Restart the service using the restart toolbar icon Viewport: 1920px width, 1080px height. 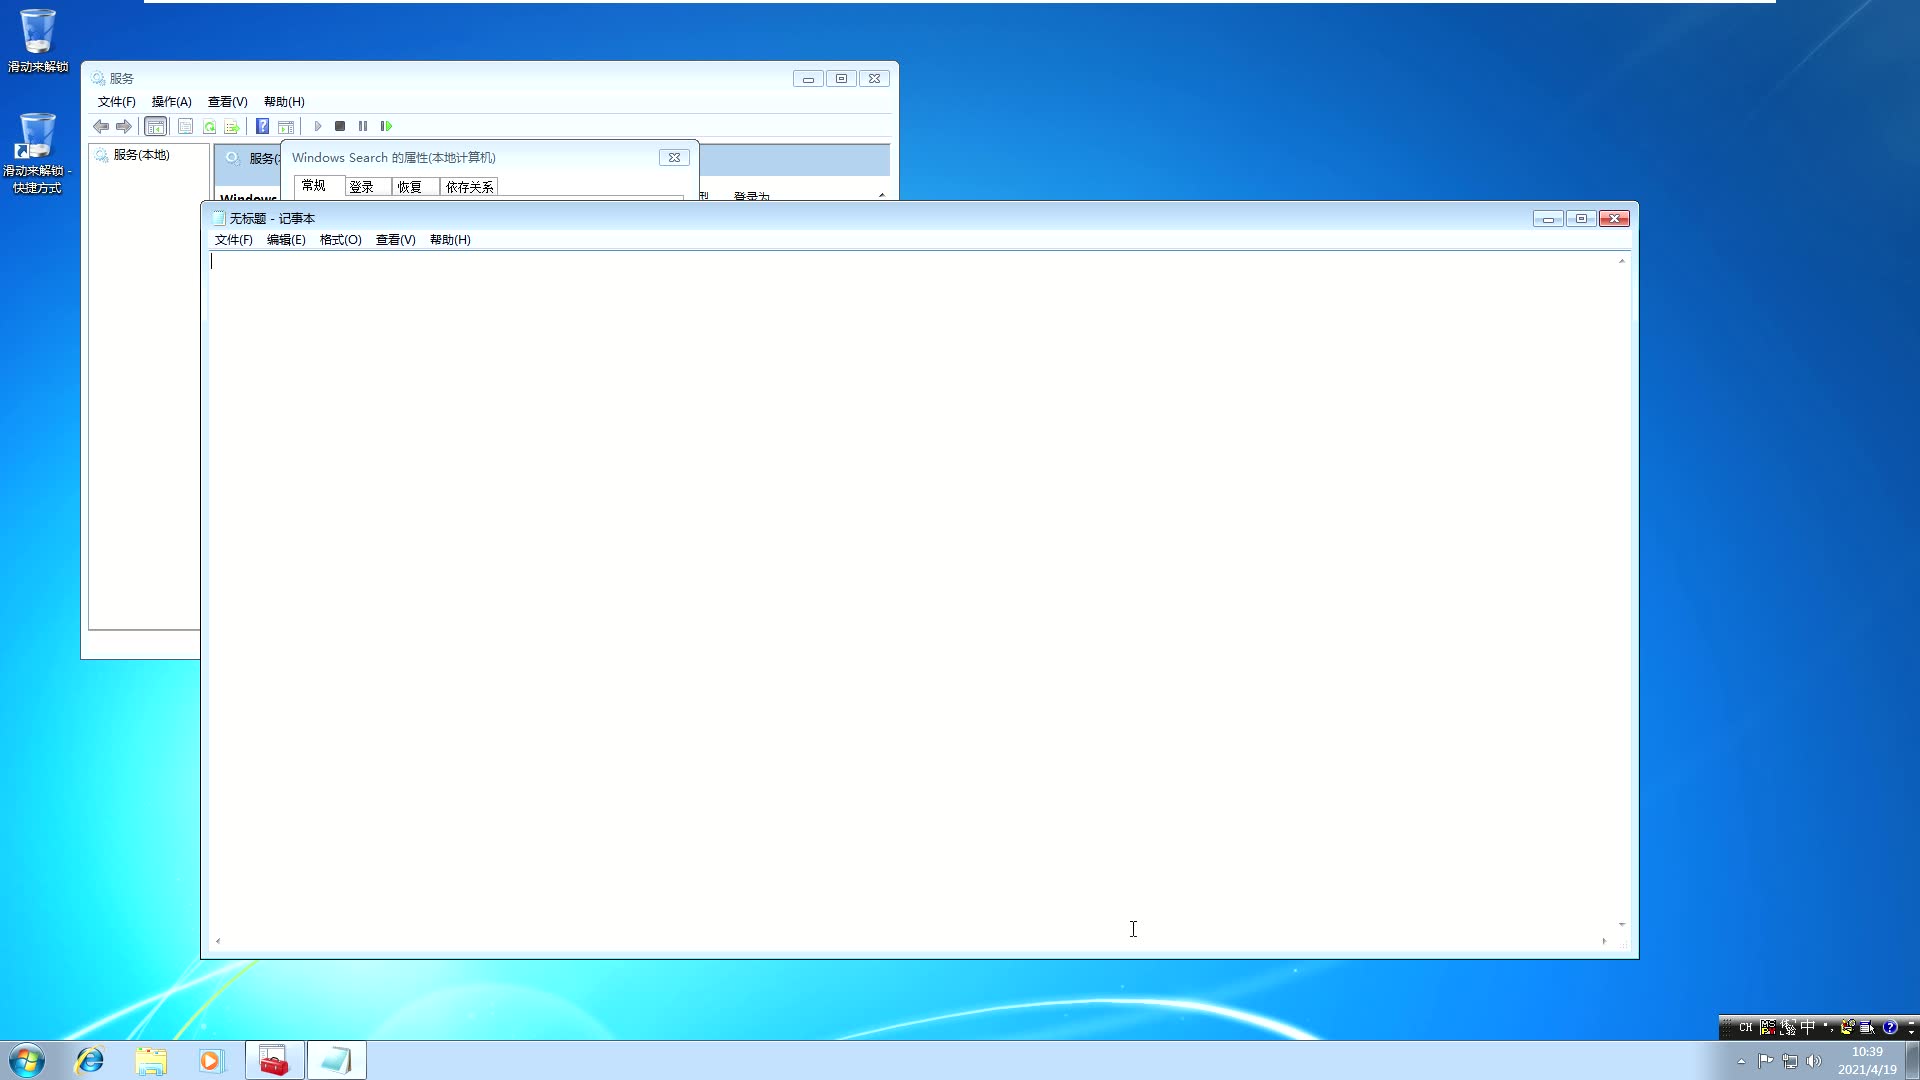[x=387, y=126]
